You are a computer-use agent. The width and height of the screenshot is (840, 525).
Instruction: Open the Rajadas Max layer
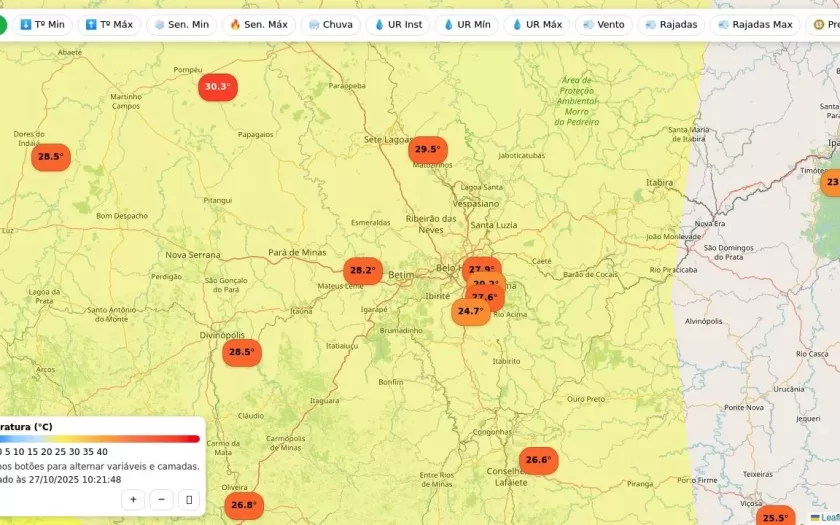coord(753,24)
